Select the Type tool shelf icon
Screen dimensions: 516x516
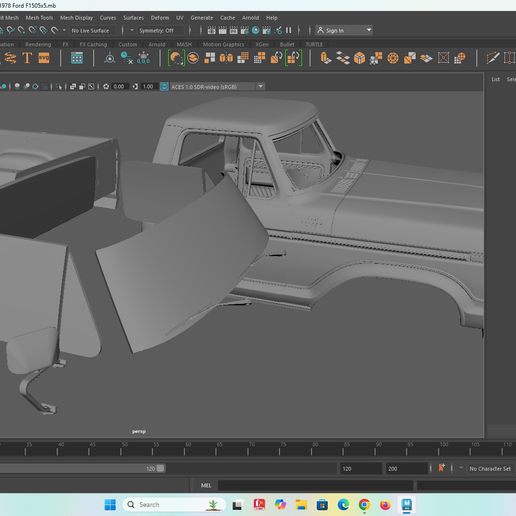tap(27, 58)
